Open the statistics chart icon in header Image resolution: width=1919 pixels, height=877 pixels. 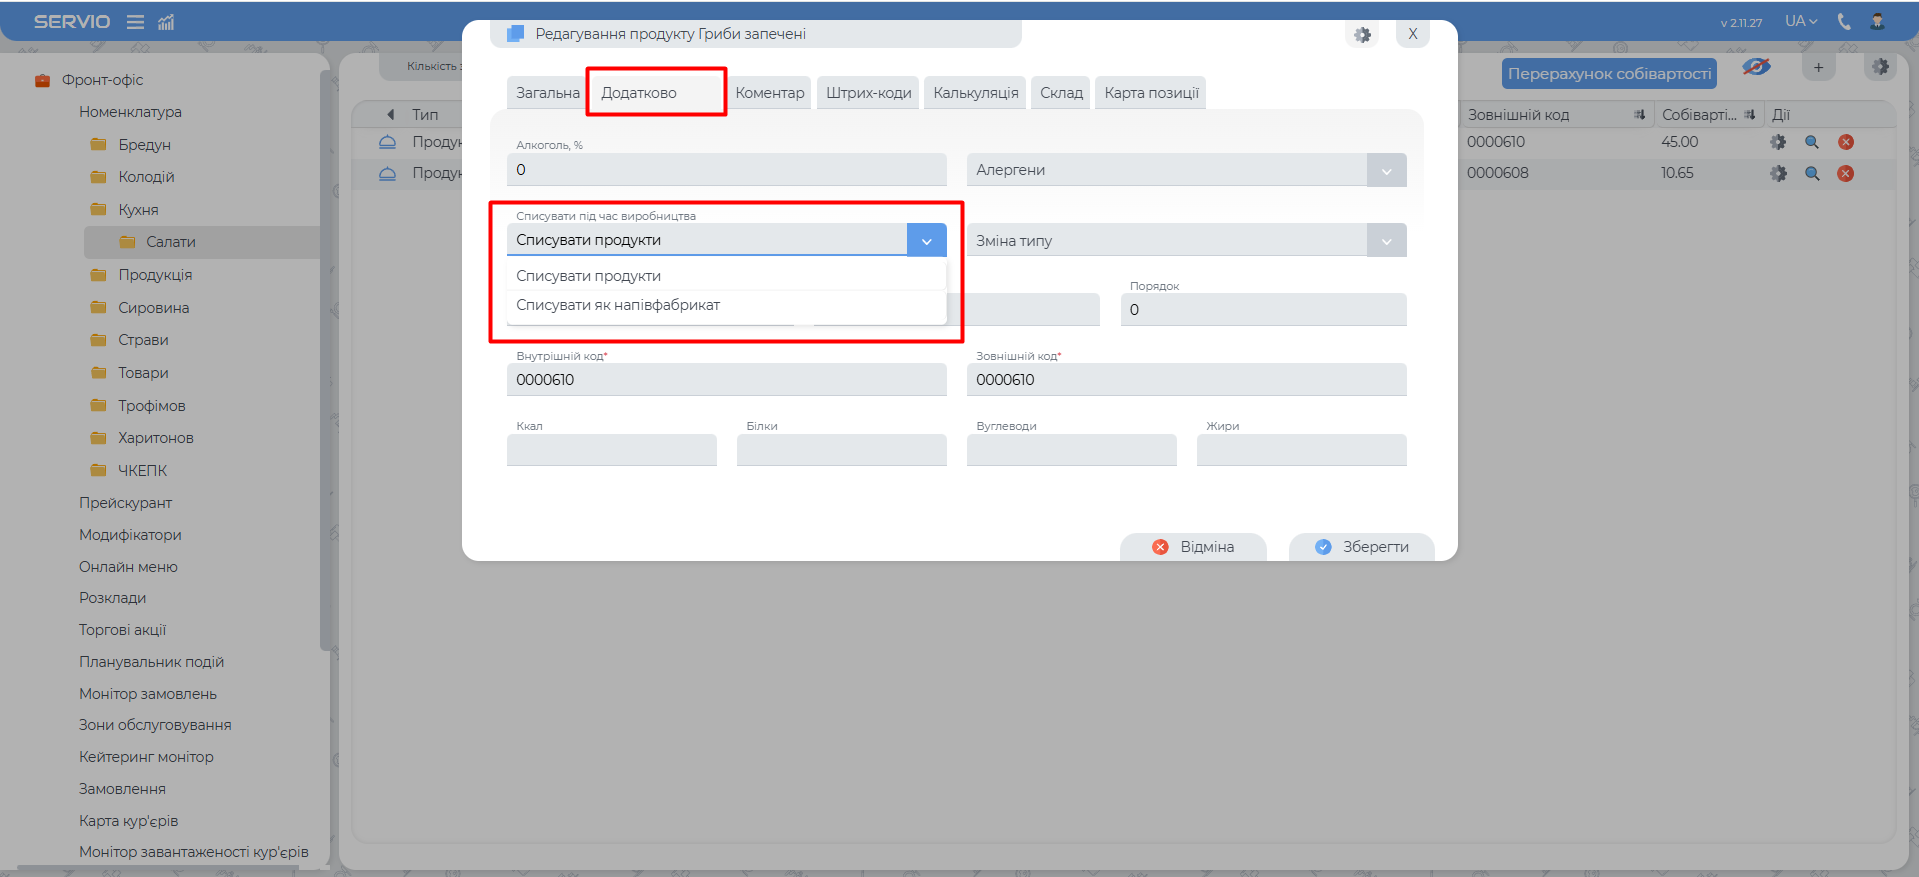tap(166, 22)
